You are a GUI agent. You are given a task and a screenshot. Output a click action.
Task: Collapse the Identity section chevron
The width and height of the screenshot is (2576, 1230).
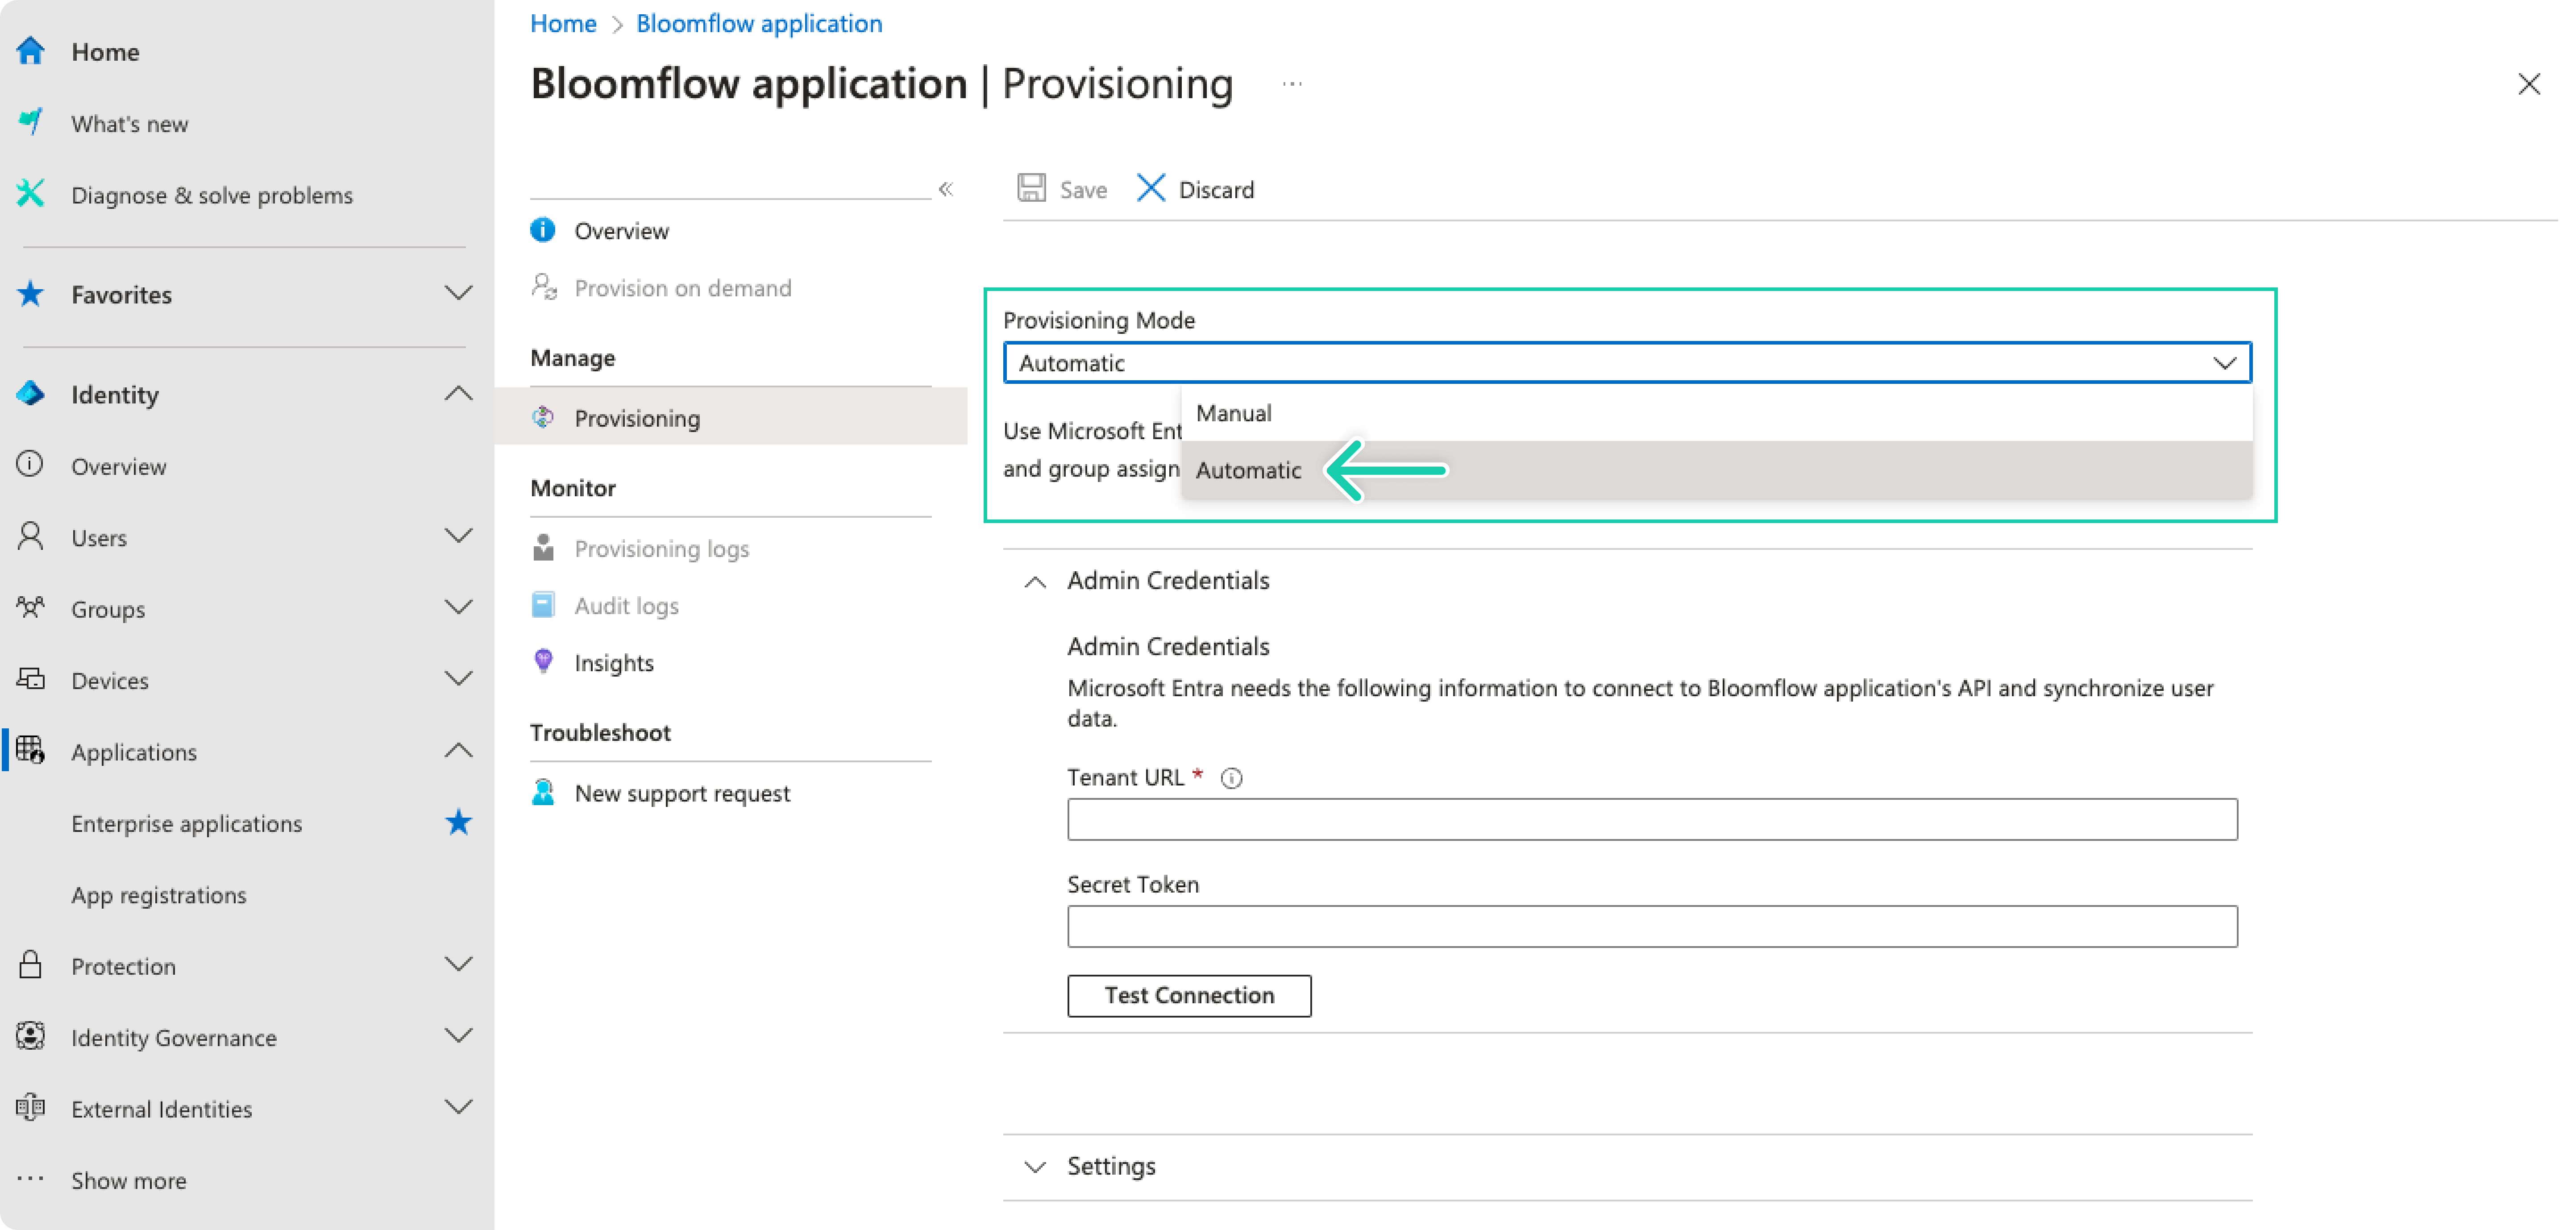(458, 393)
